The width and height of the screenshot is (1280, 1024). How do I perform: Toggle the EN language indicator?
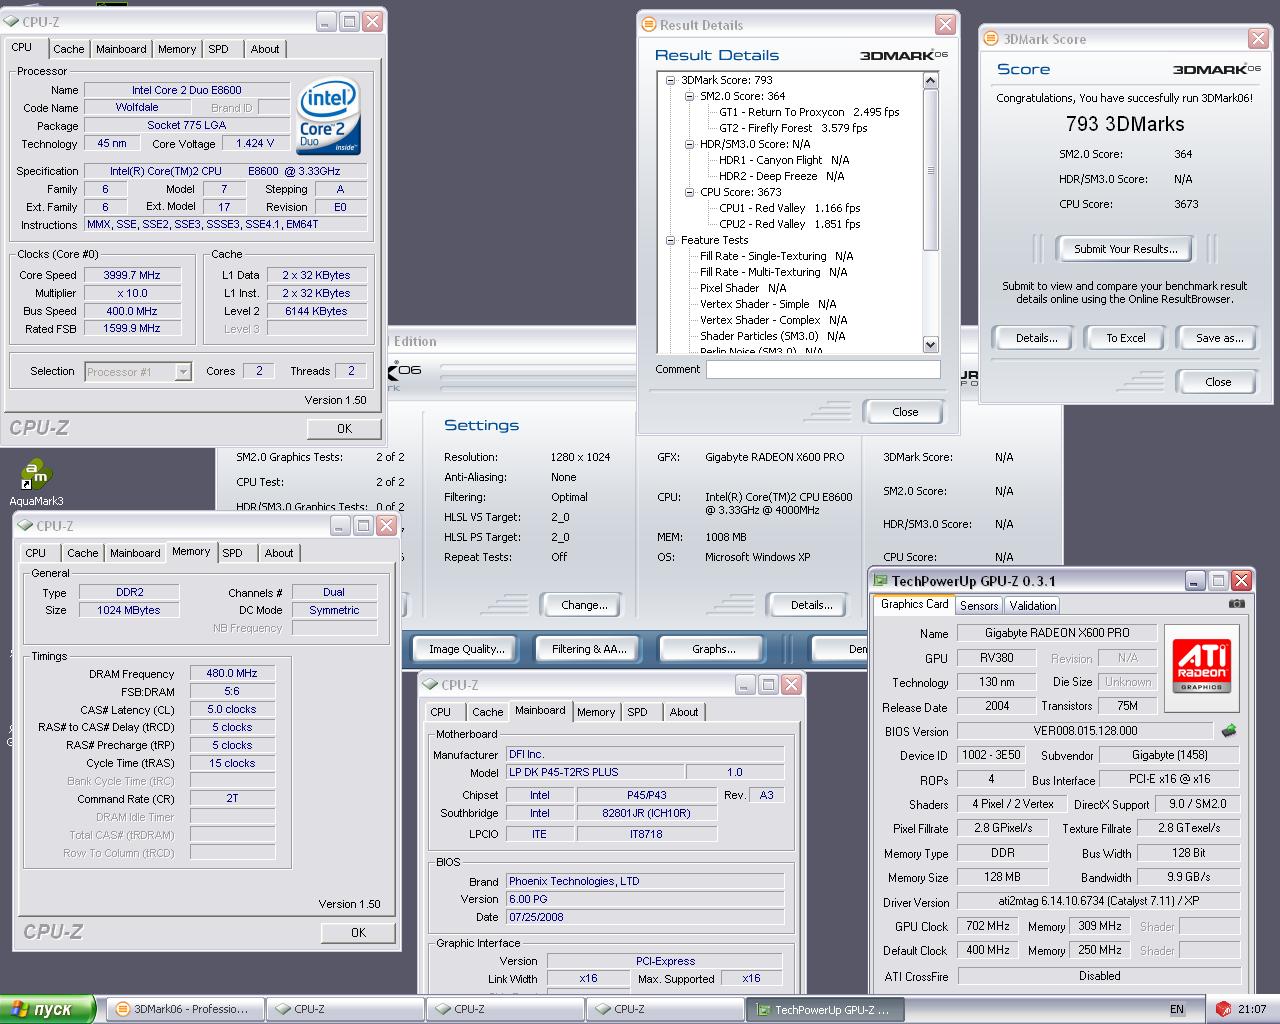(1177, 1009)
